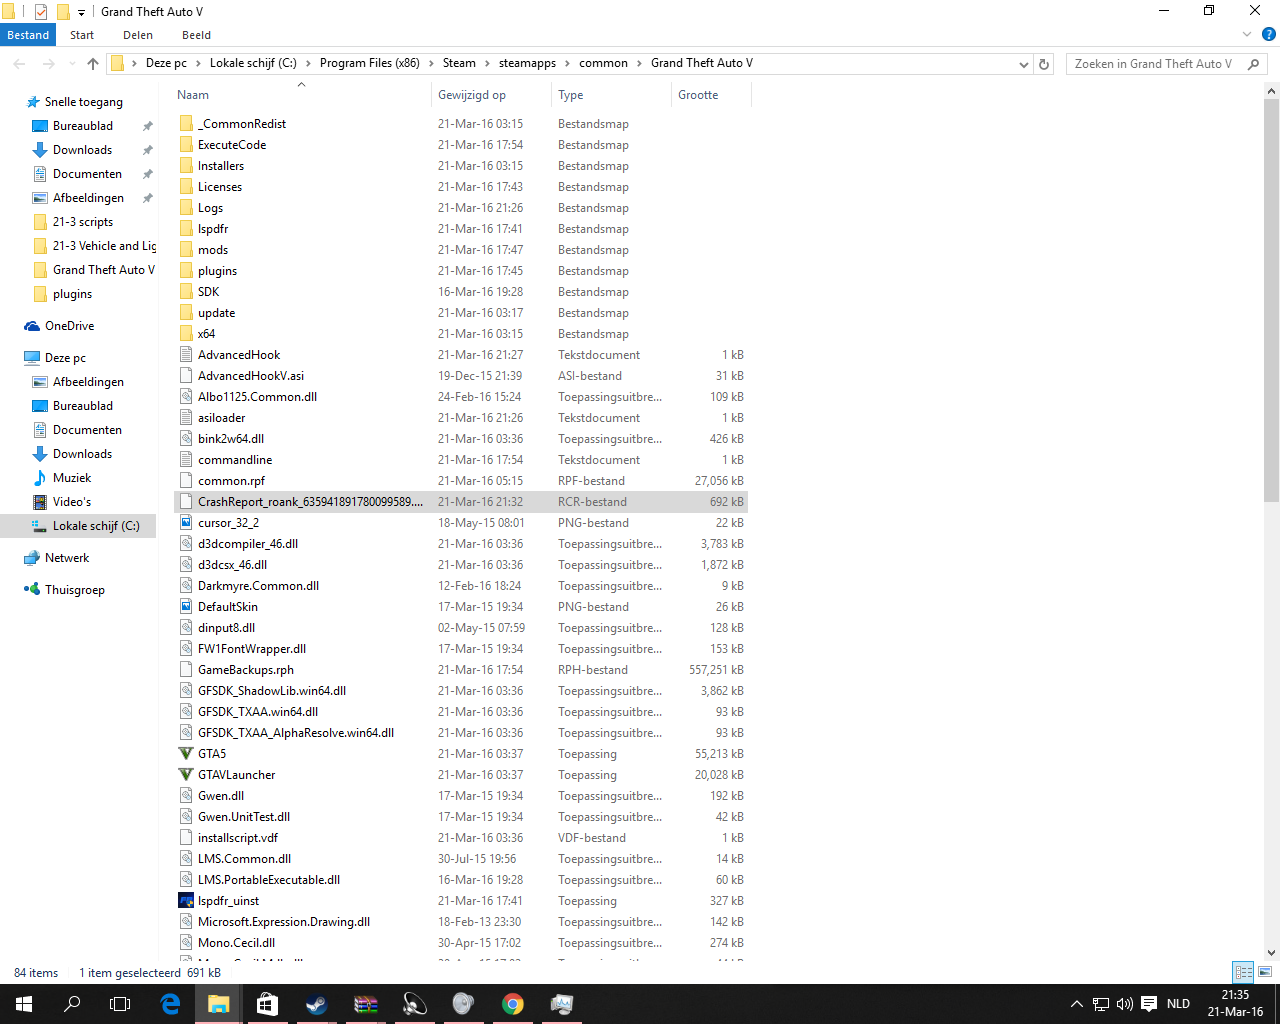Screen dimensions: 1280x1024
Task: Select Deze pc in navigation pane
Action: pos(65,358)
